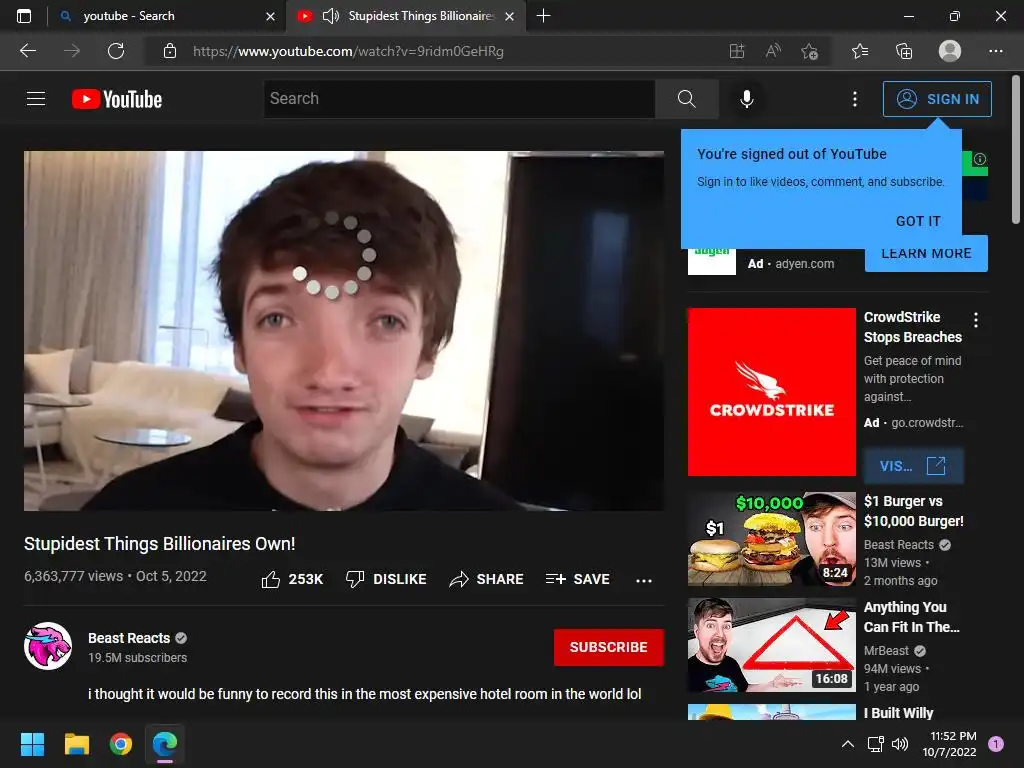Click the browser address bar URL
This screenshot has width=1024, height=768.
tap(348, 51)
